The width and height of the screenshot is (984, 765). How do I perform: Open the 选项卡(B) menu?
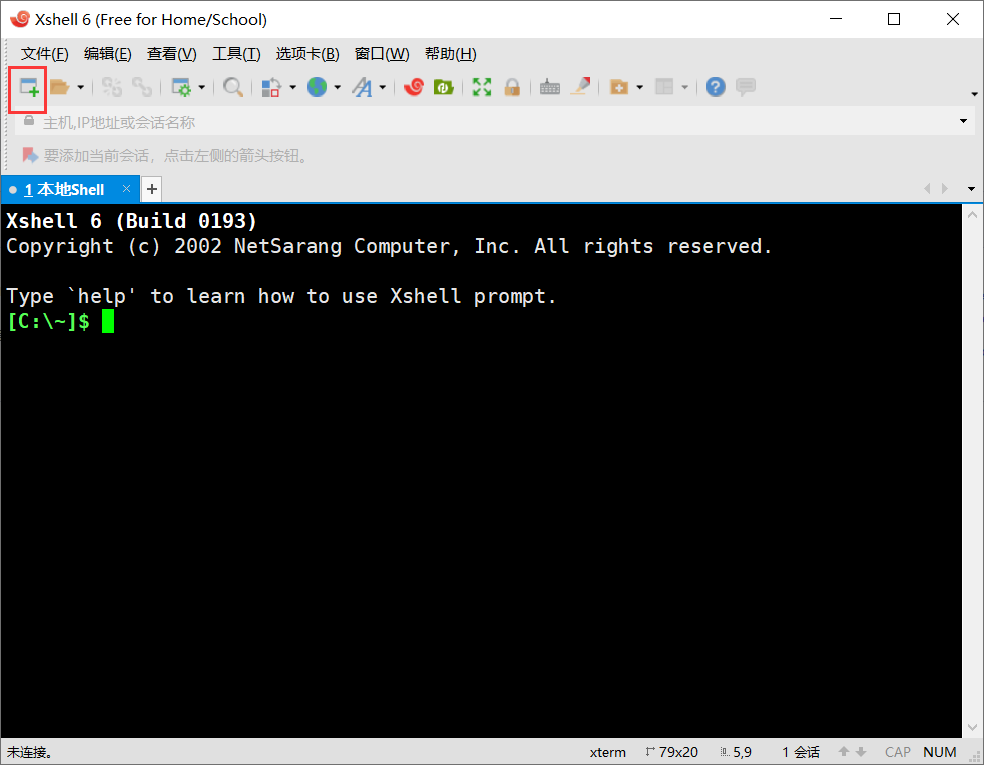pos(308,54)
